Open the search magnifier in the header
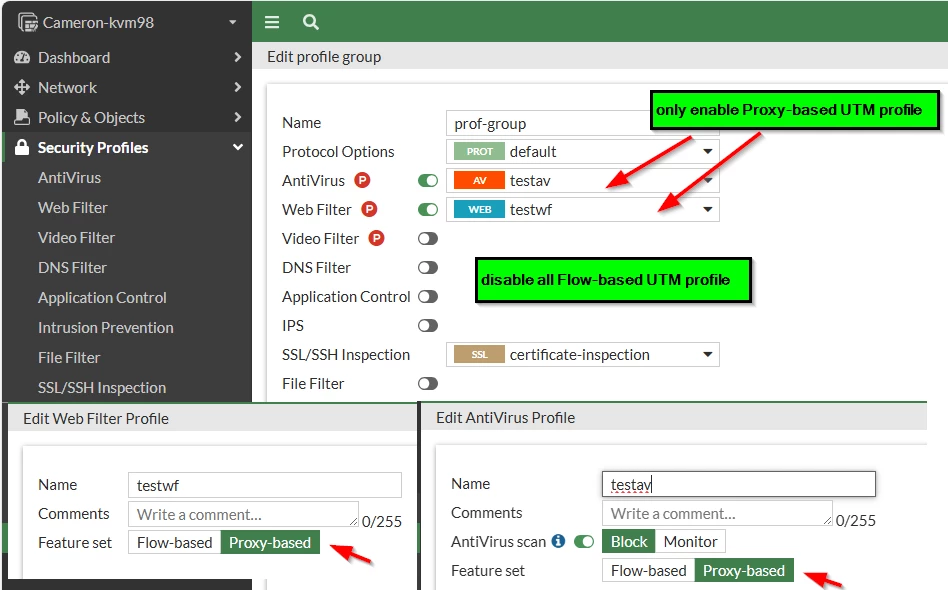Screen dimensions: 948x590 coord(310,22)
